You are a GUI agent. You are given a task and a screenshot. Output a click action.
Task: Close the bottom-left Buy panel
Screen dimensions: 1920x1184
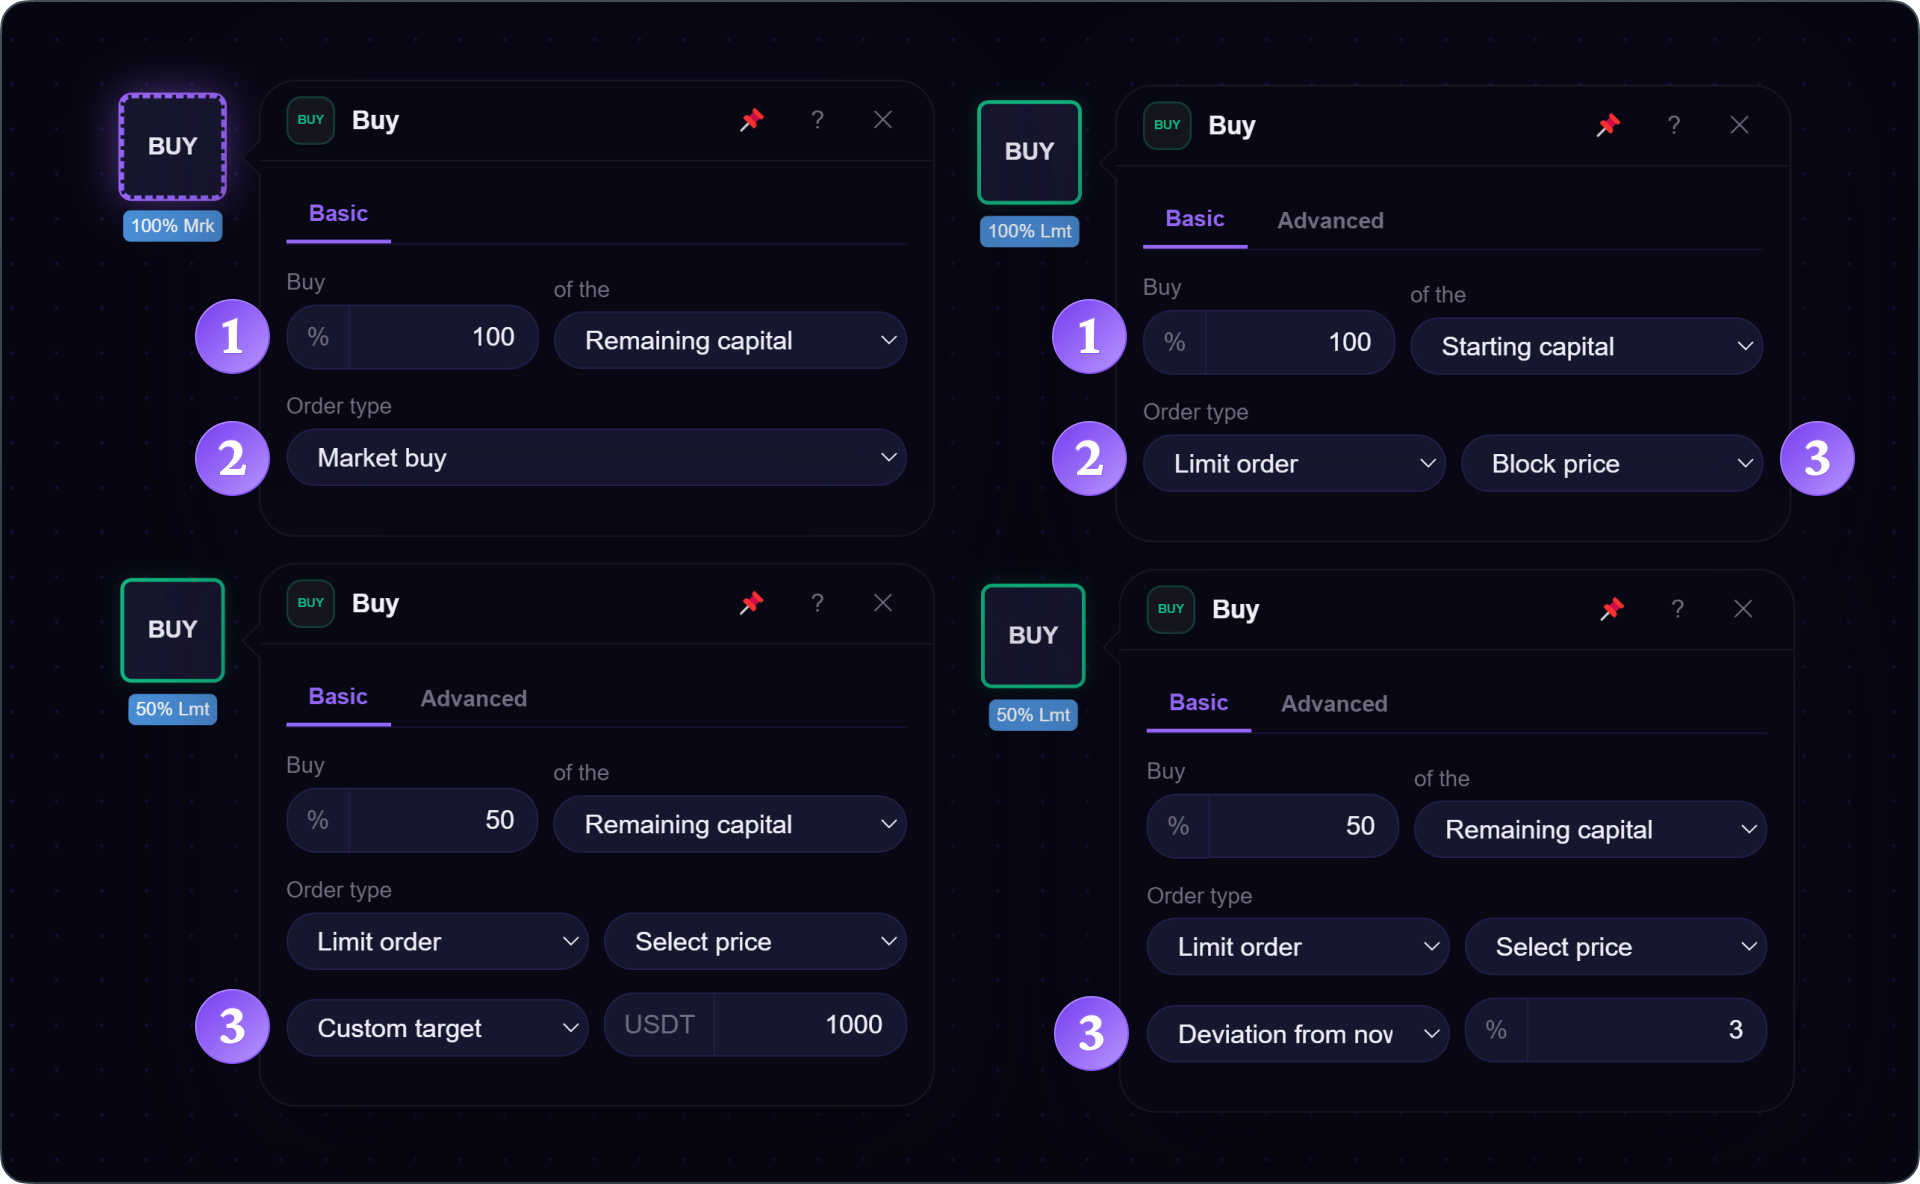(883, 603)
